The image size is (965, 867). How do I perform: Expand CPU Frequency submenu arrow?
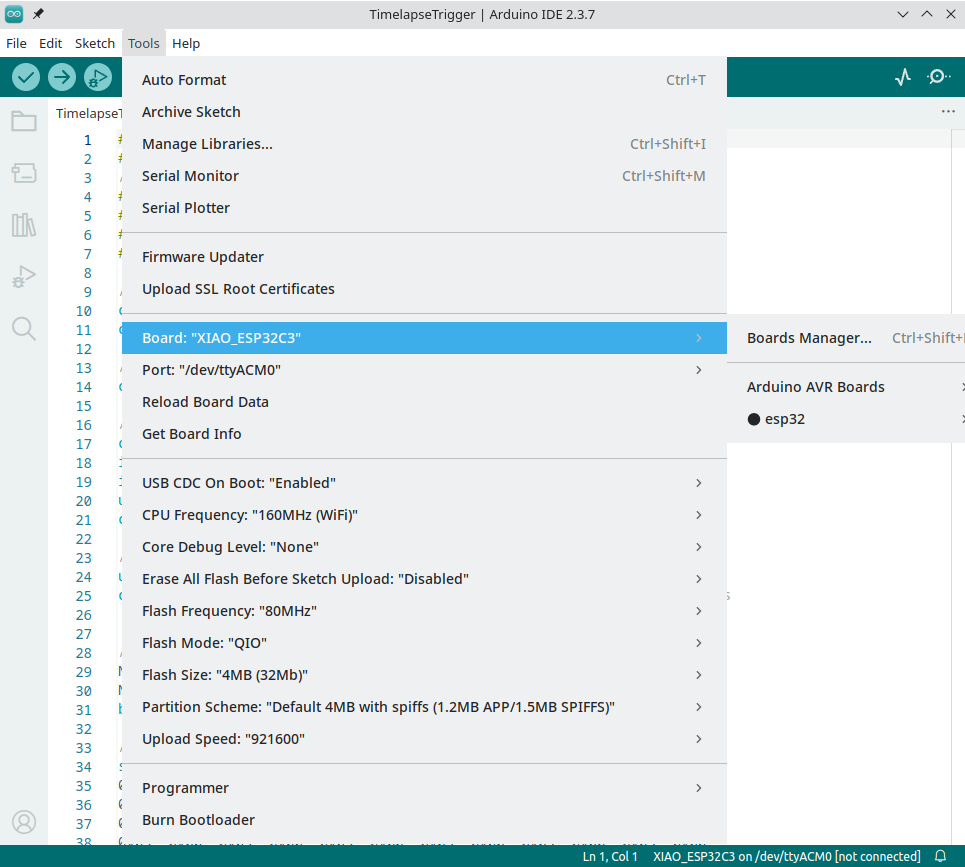[x=699, y=515]
